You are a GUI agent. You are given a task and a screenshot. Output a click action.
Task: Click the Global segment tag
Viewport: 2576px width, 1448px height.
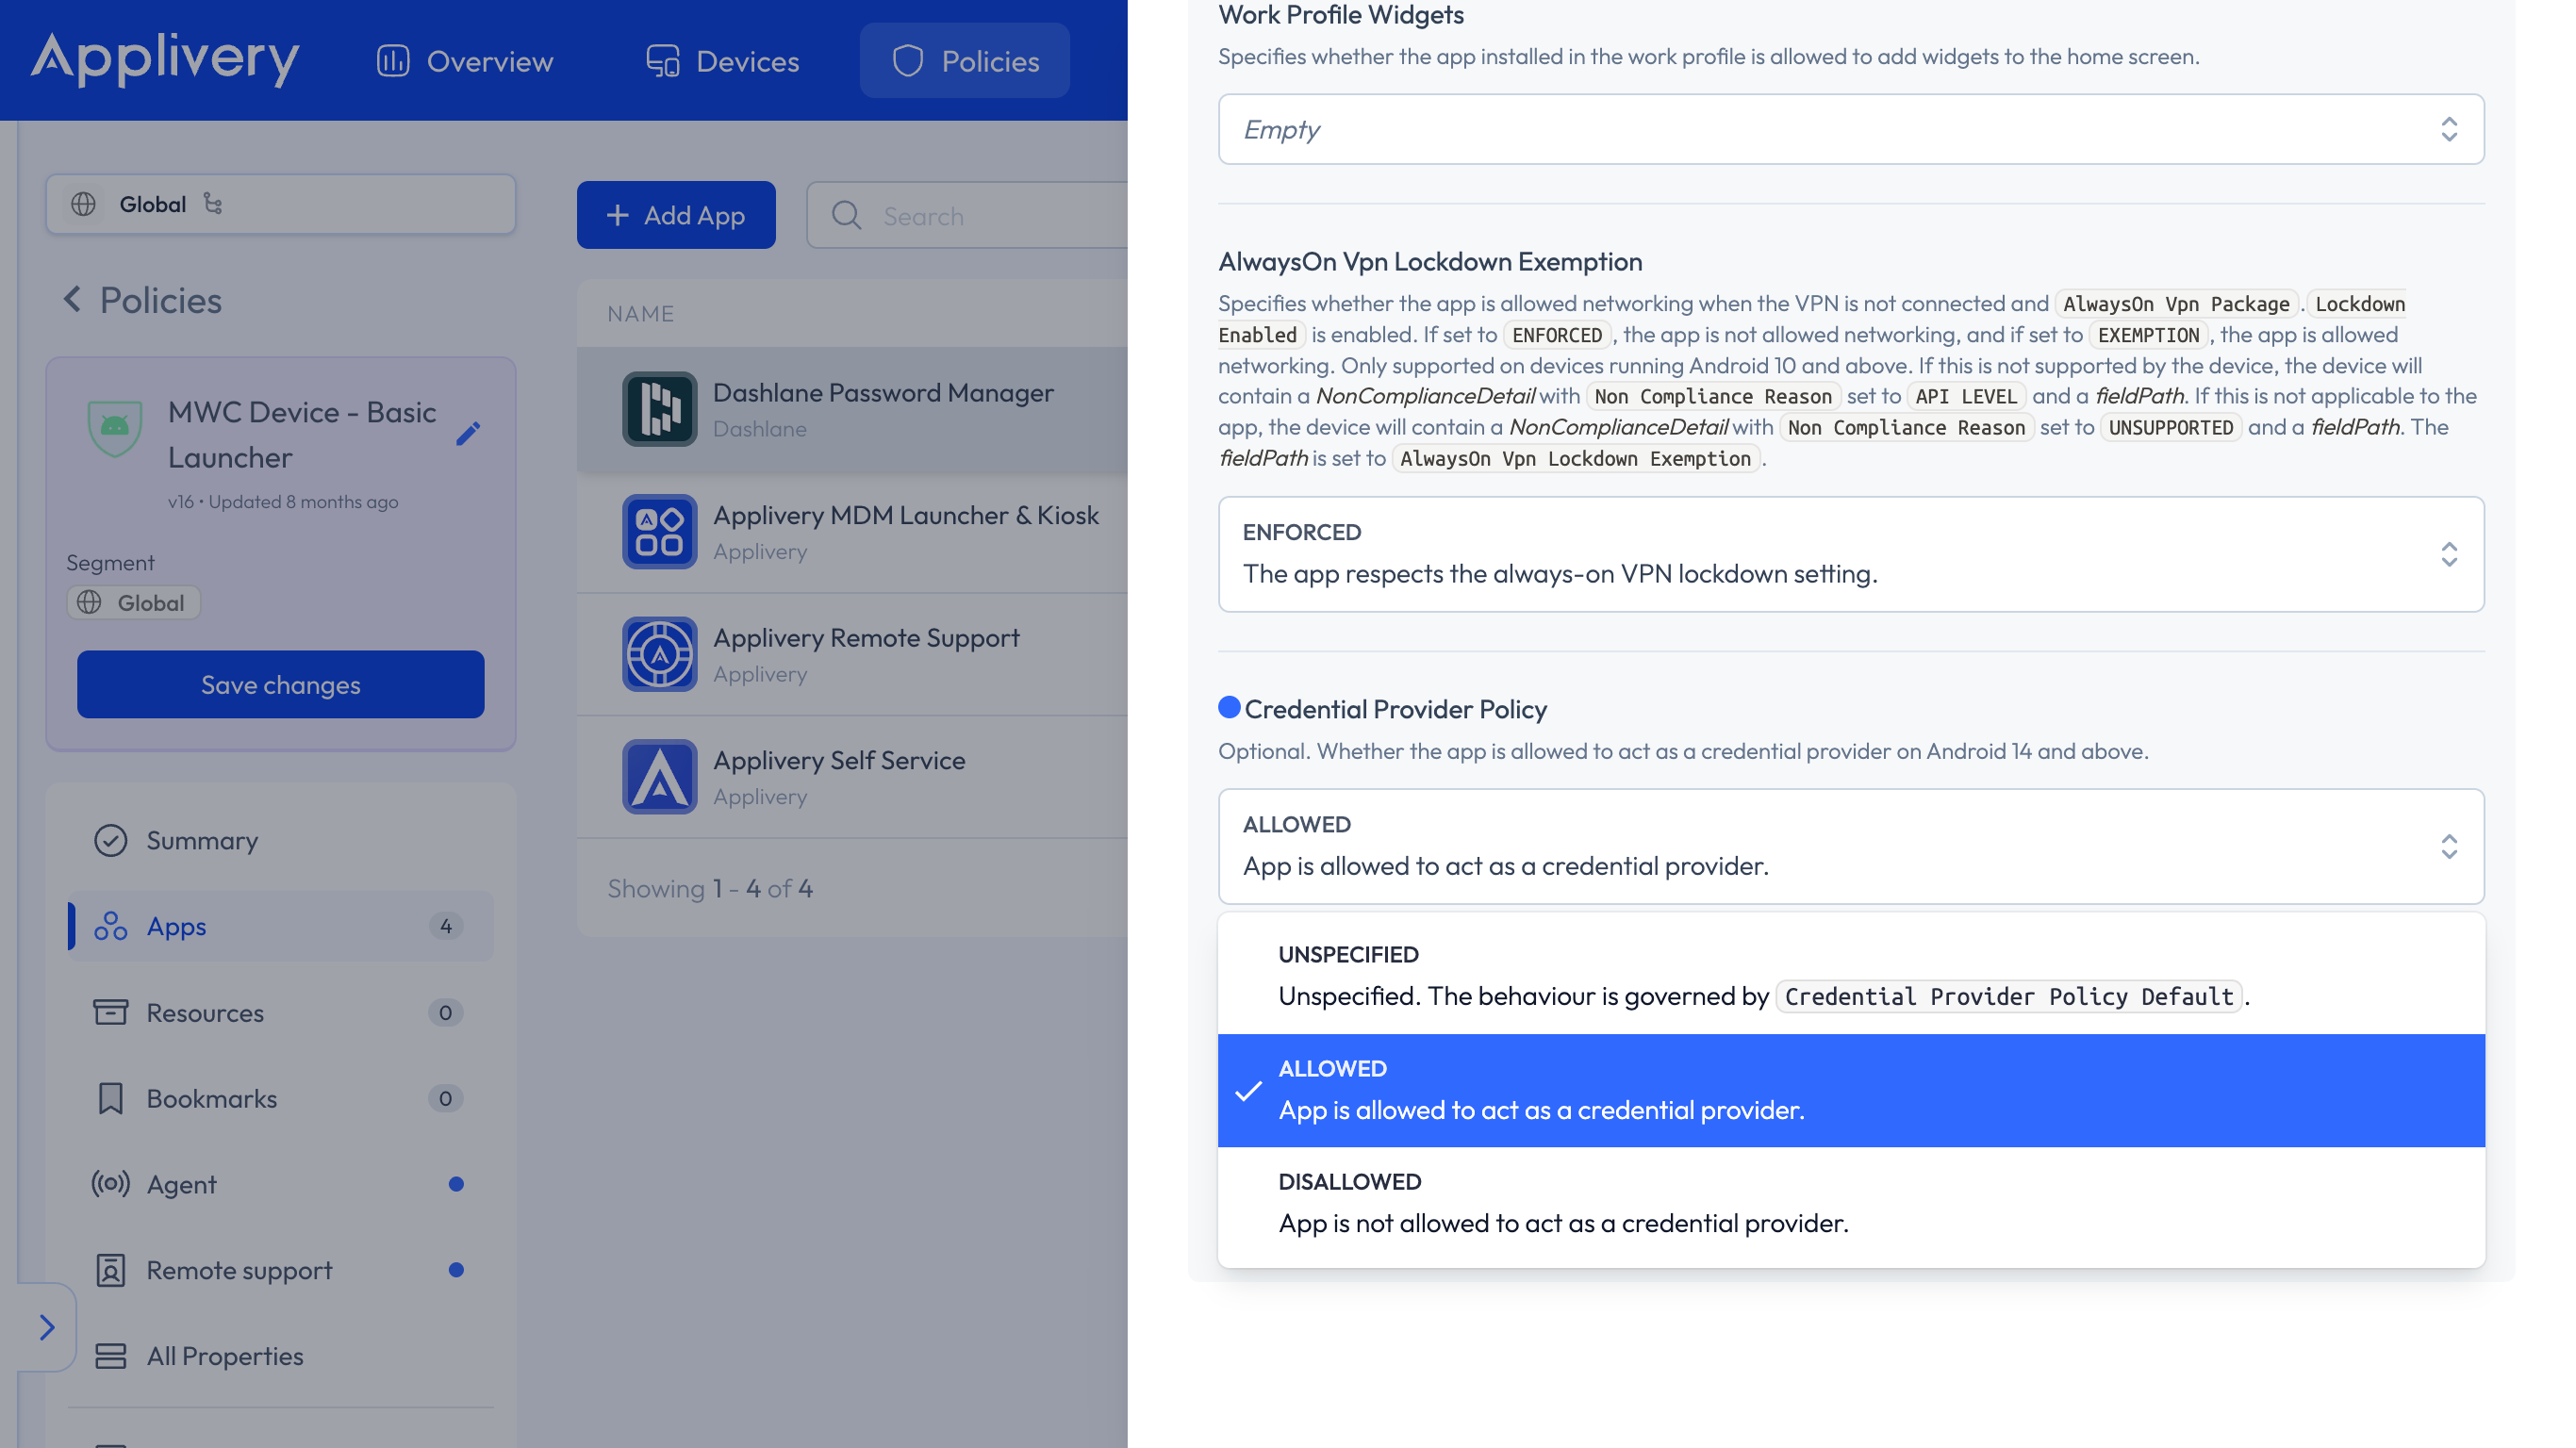134,602
